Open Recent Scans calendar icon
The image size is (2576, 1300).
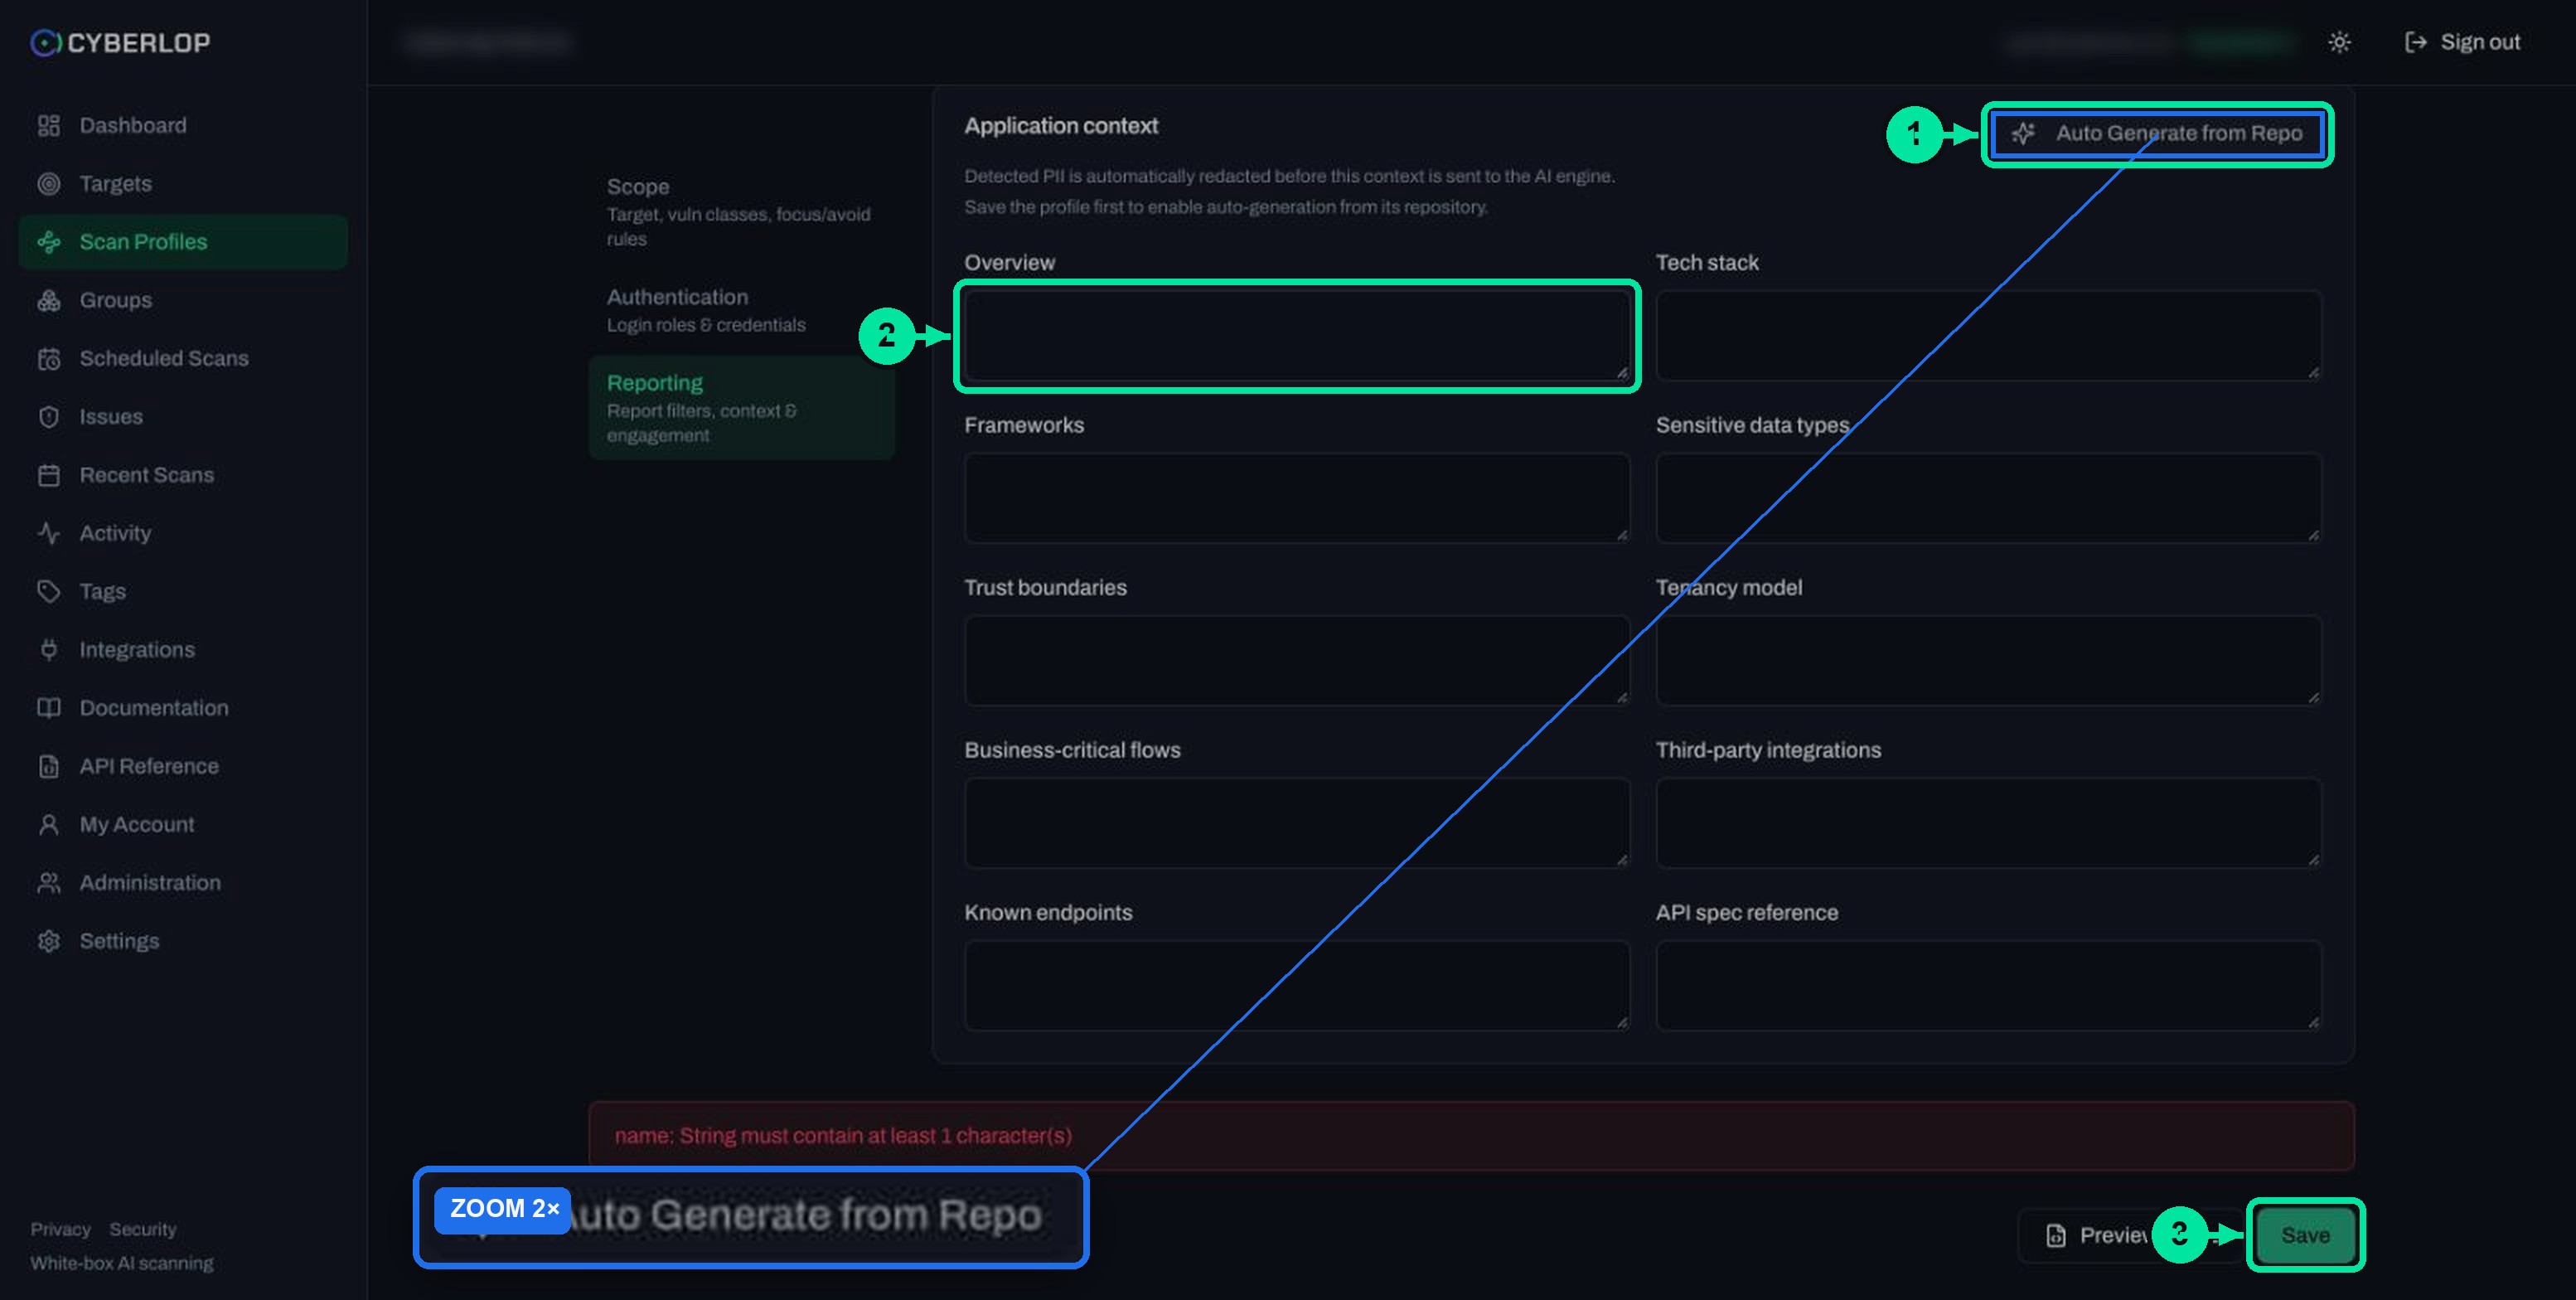(x=48, y=475)
